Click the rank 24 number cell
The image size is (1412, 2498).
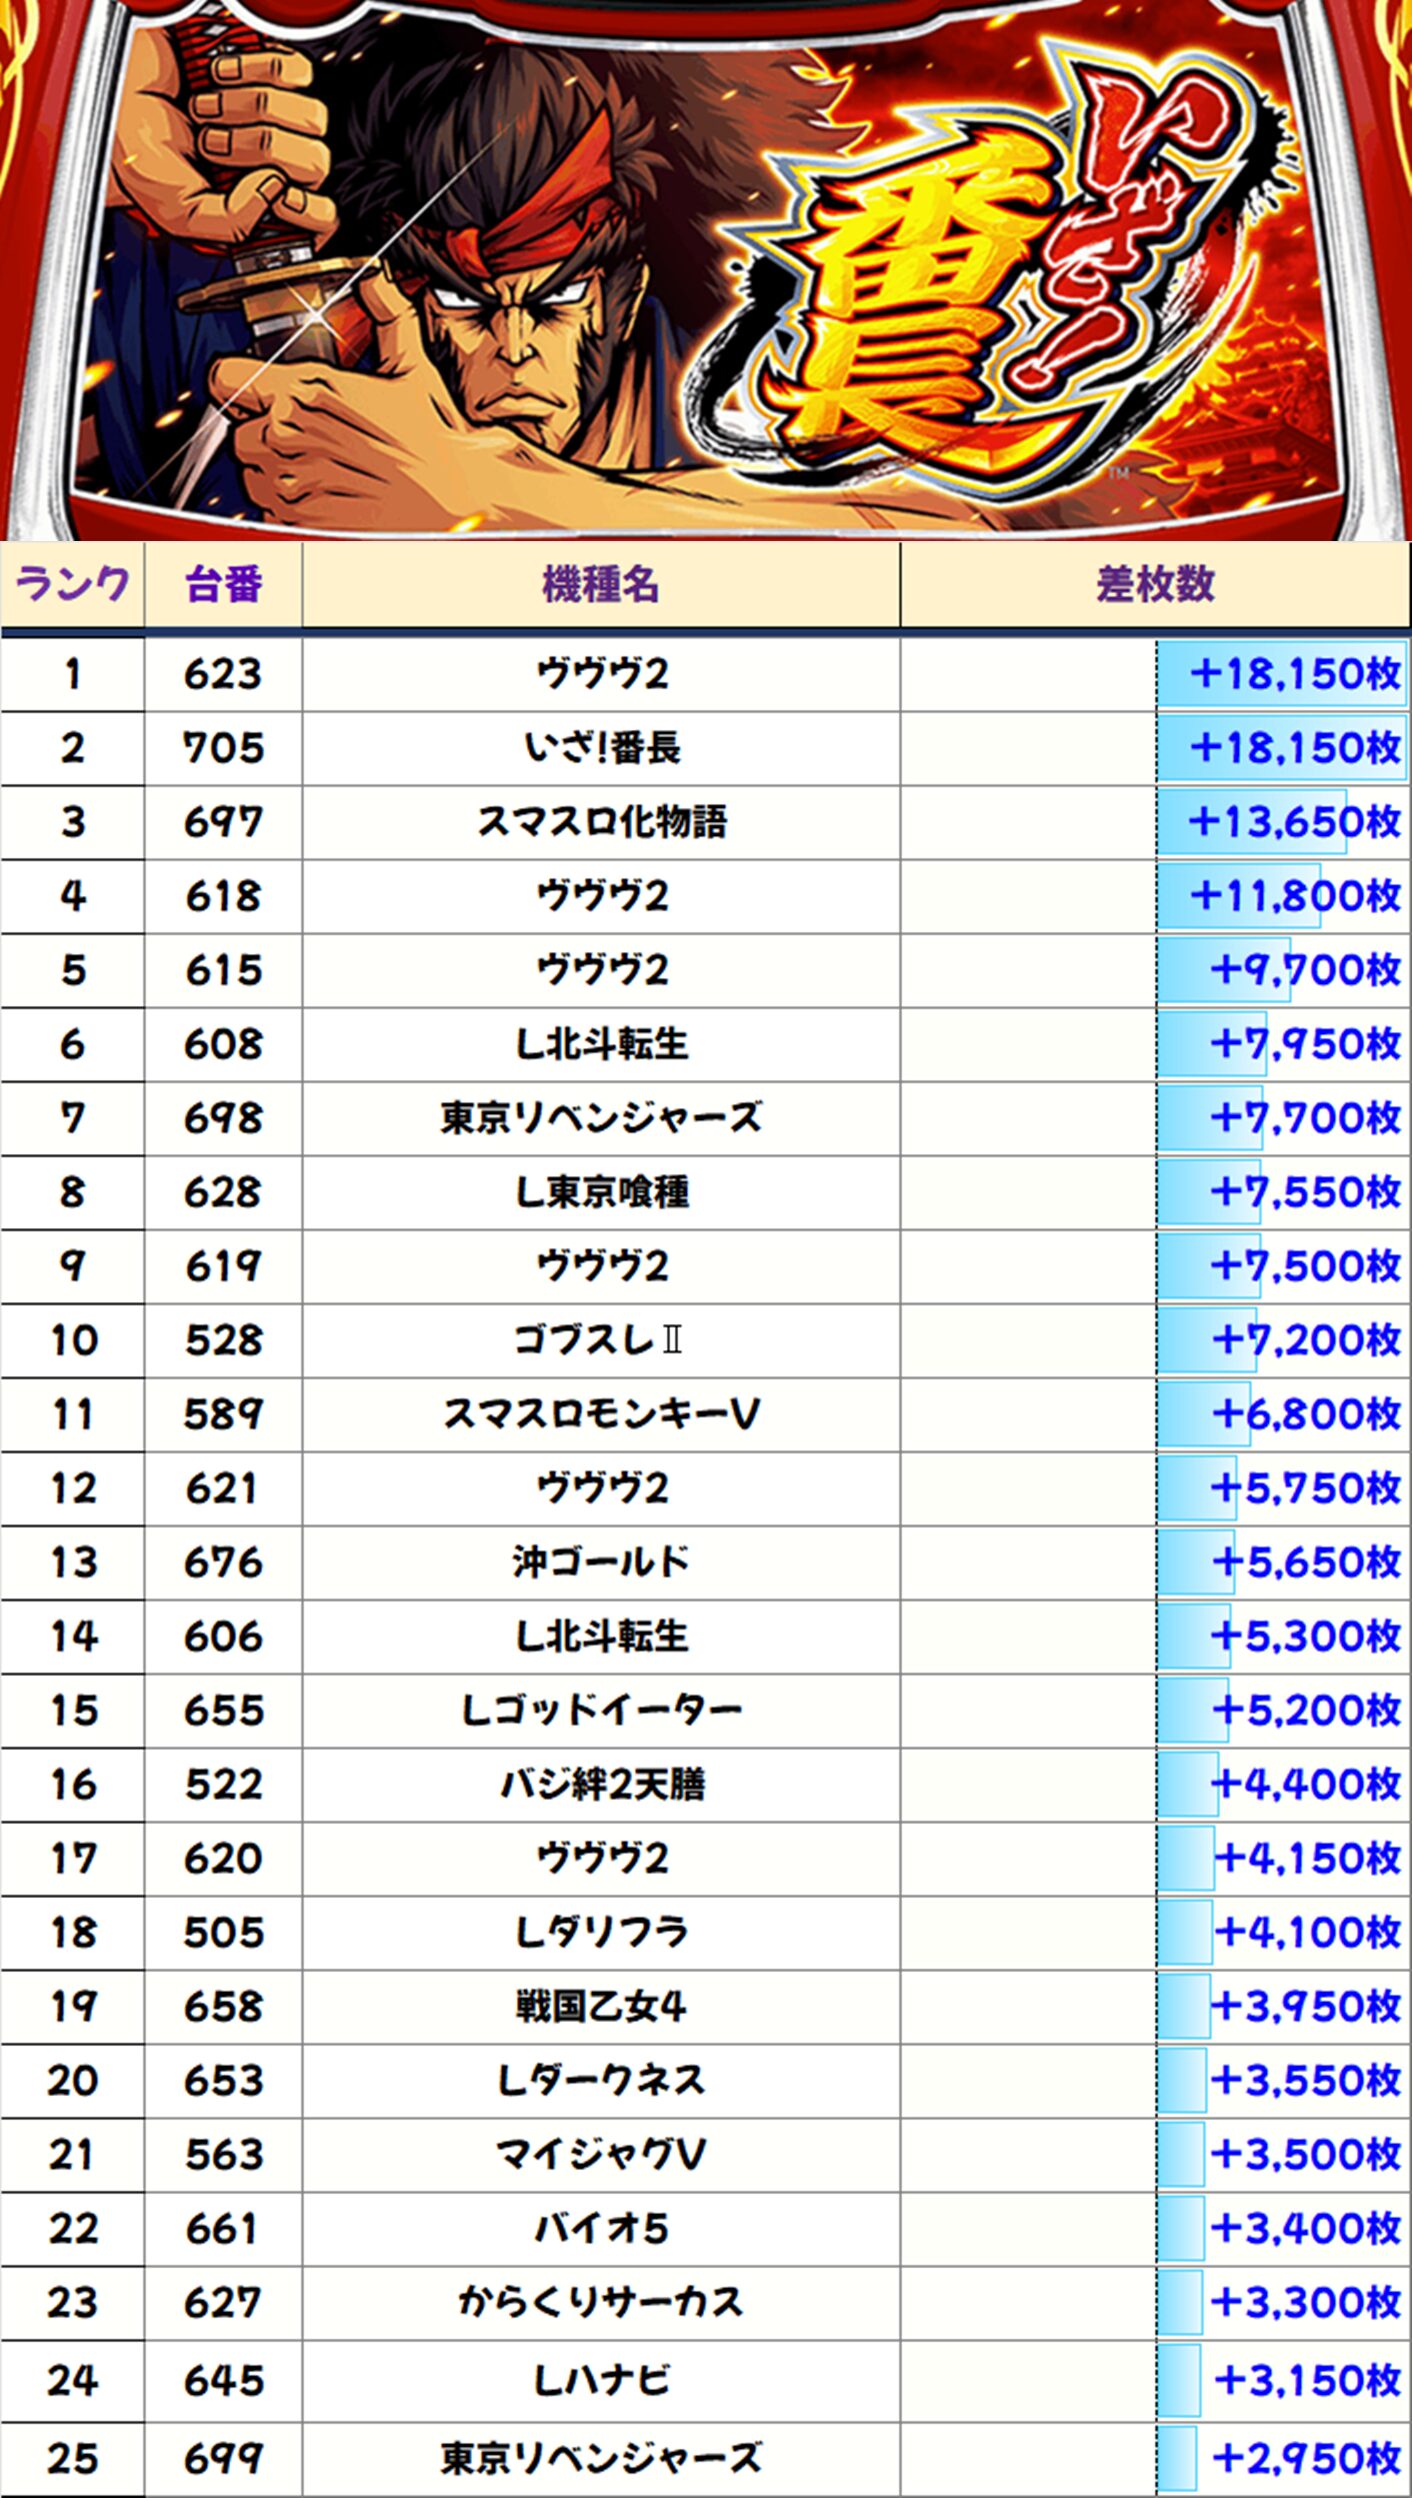(x=72, y=2381)
